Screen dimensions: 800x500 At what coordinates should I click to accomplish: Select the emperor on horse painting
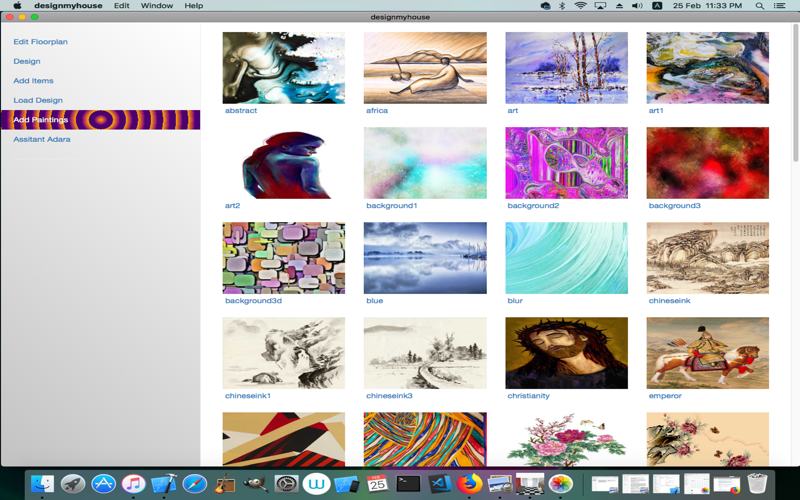click(708, 353)
